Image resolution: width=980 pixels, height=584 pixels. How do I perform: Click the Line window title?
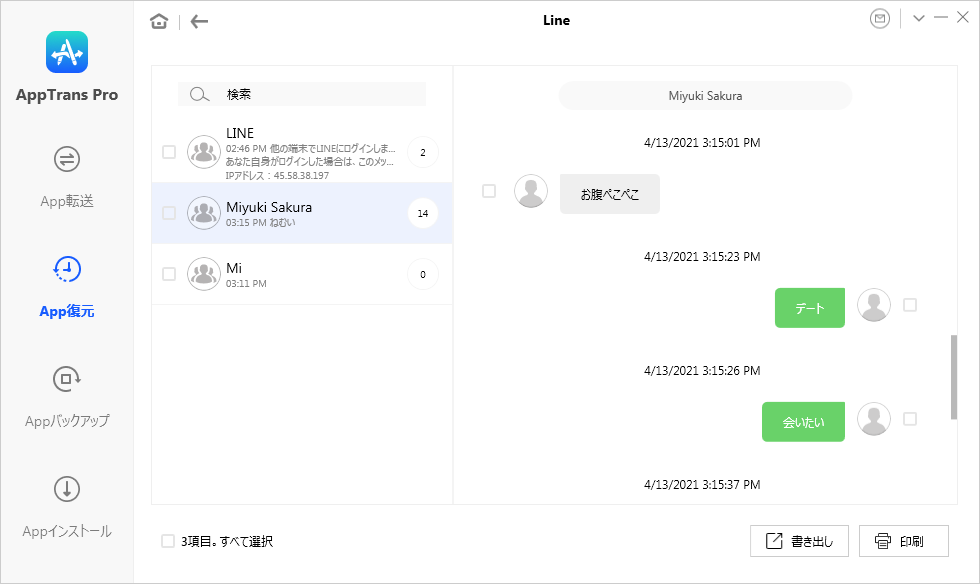[556, 20]
